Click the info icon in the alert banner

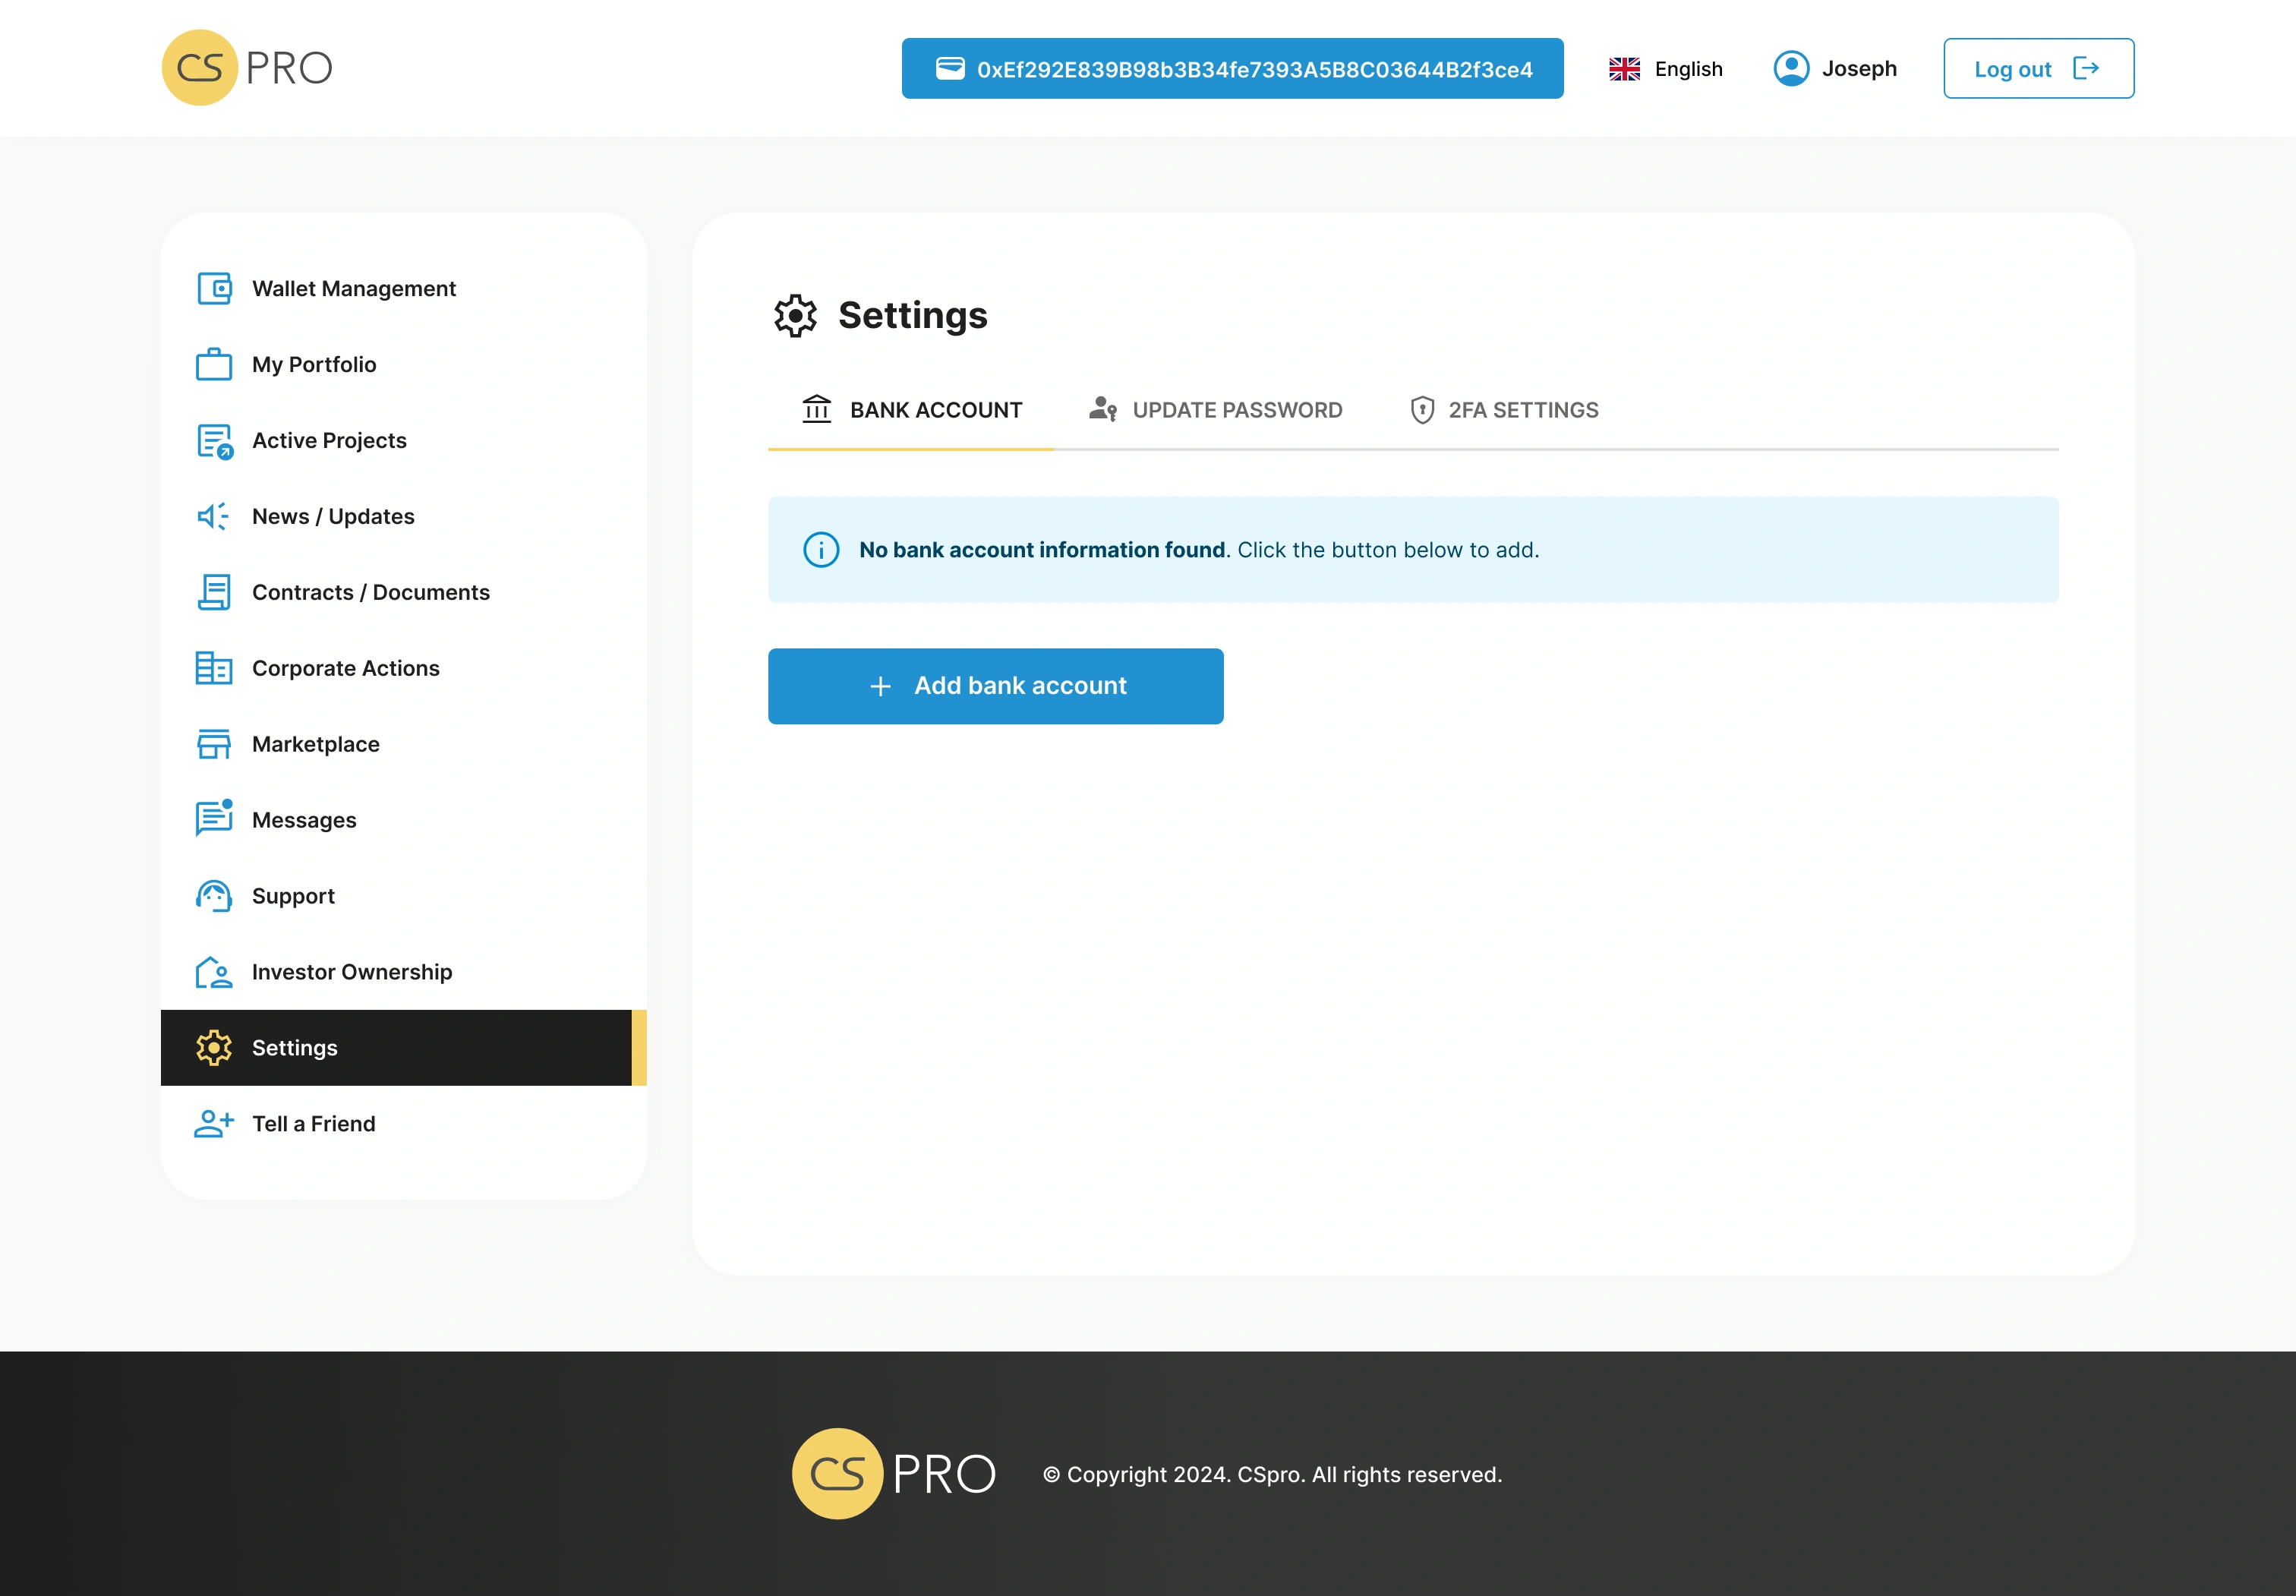click(821, 550)
